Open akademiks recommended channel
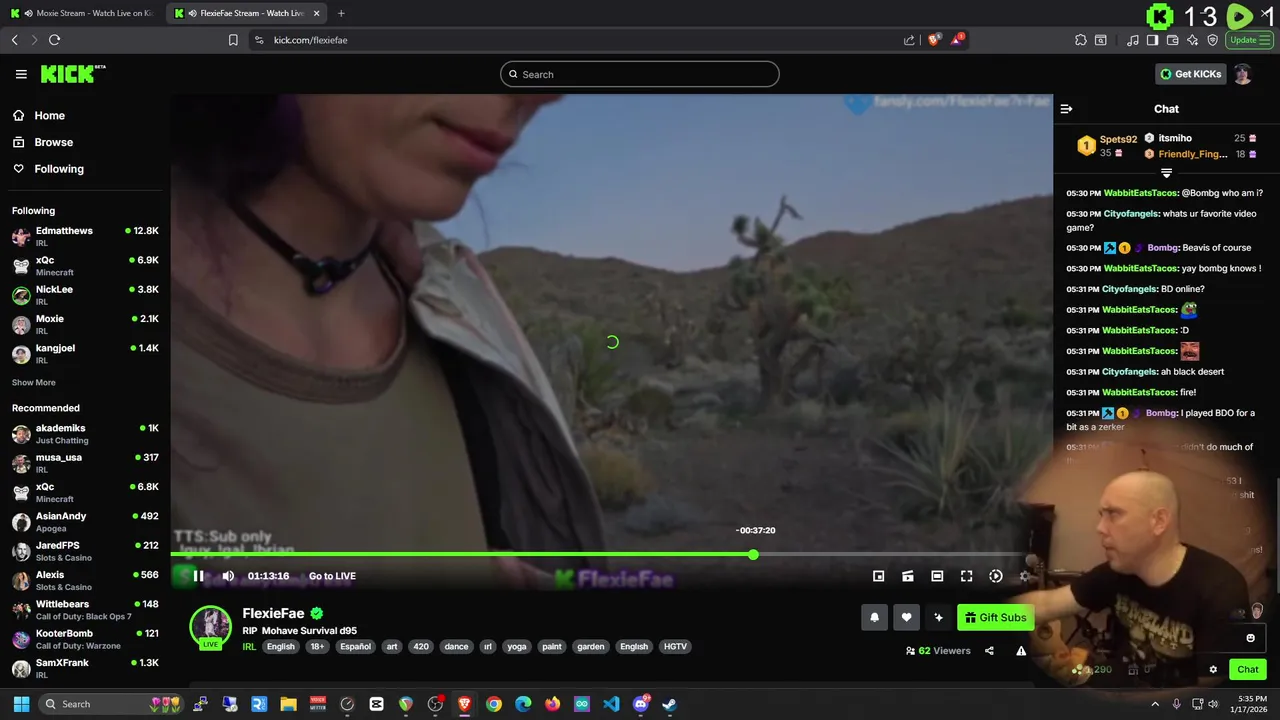This screenshot has height=720, width=1280. click(85, 434)
